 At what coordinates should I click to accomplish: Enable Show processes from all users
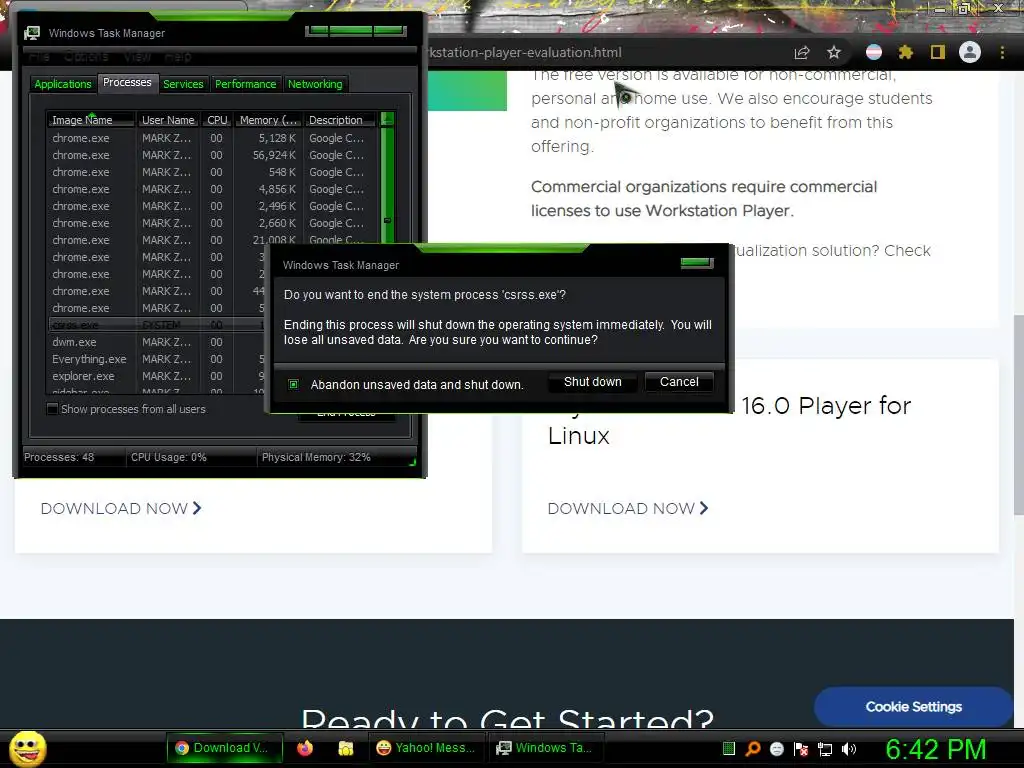coord(52,409)
